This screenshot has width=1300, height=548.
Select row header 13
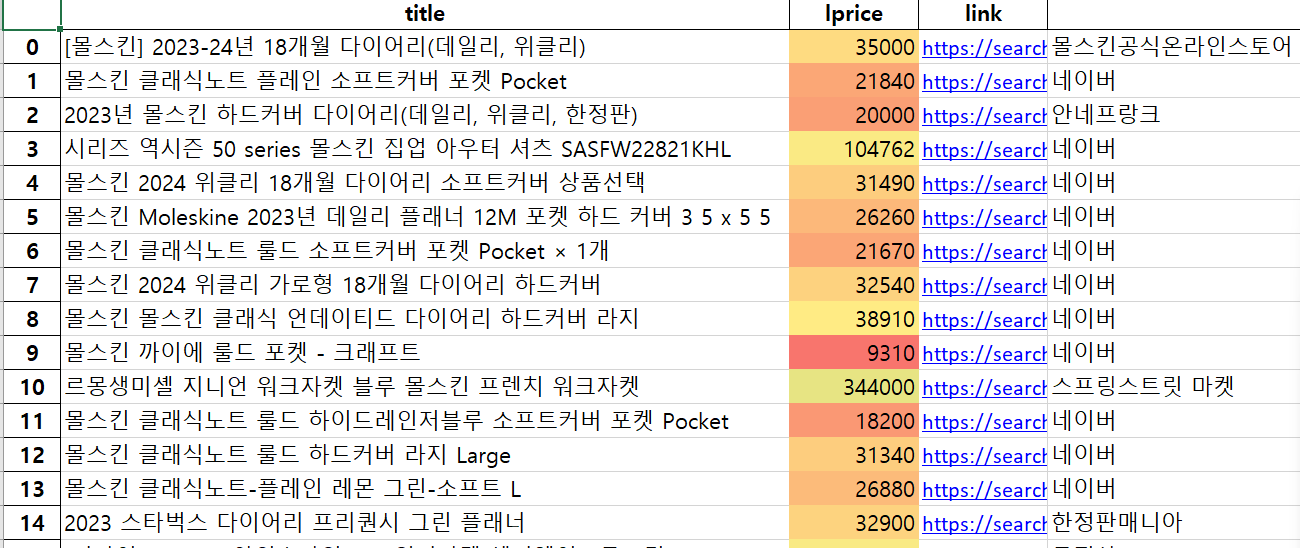point(31,489)
